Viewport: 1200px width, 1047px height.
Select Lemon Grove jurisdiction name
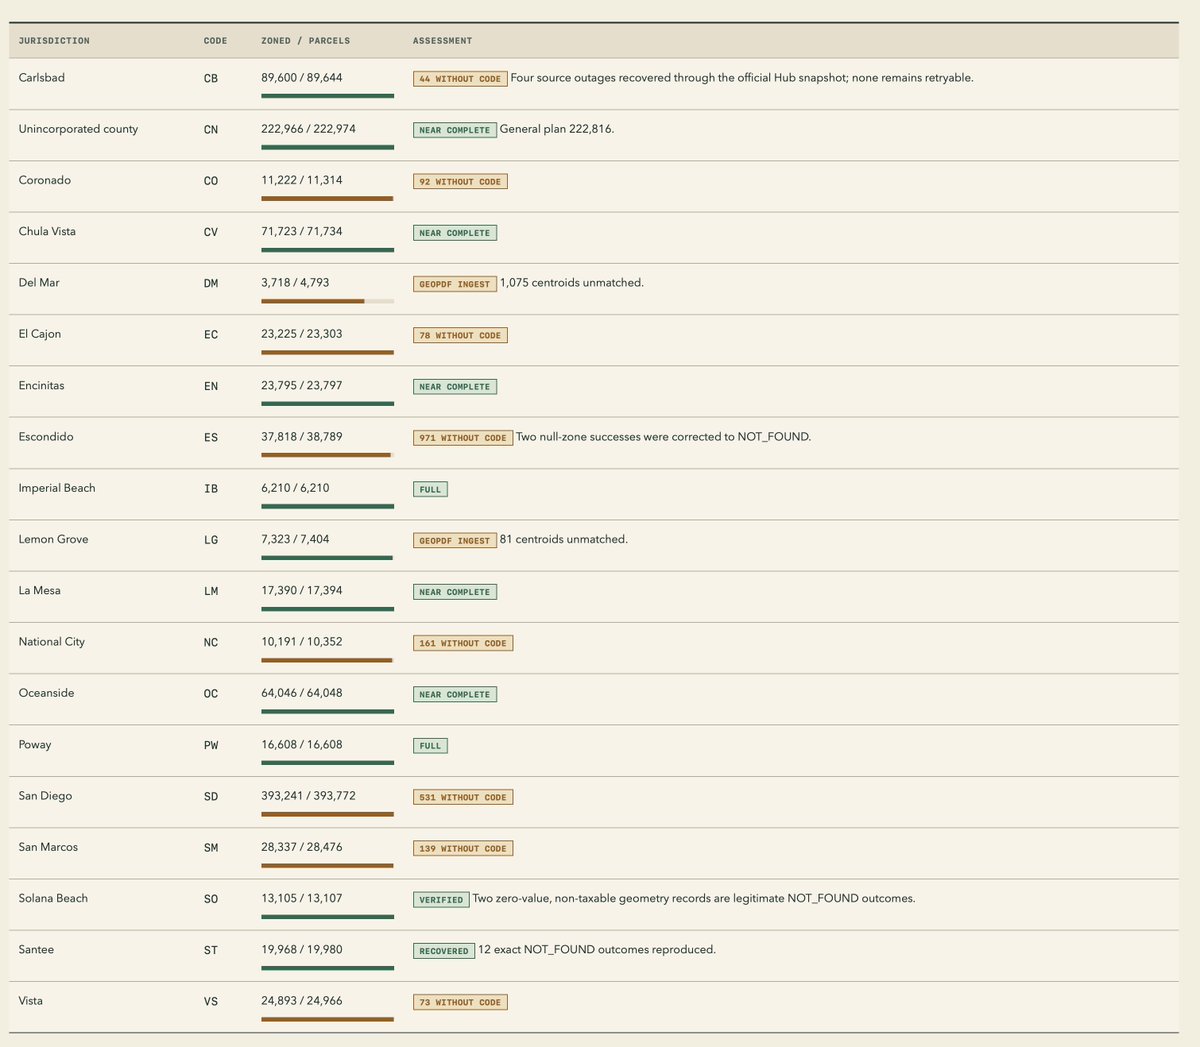pyautogui.click(x=53, y=539)
